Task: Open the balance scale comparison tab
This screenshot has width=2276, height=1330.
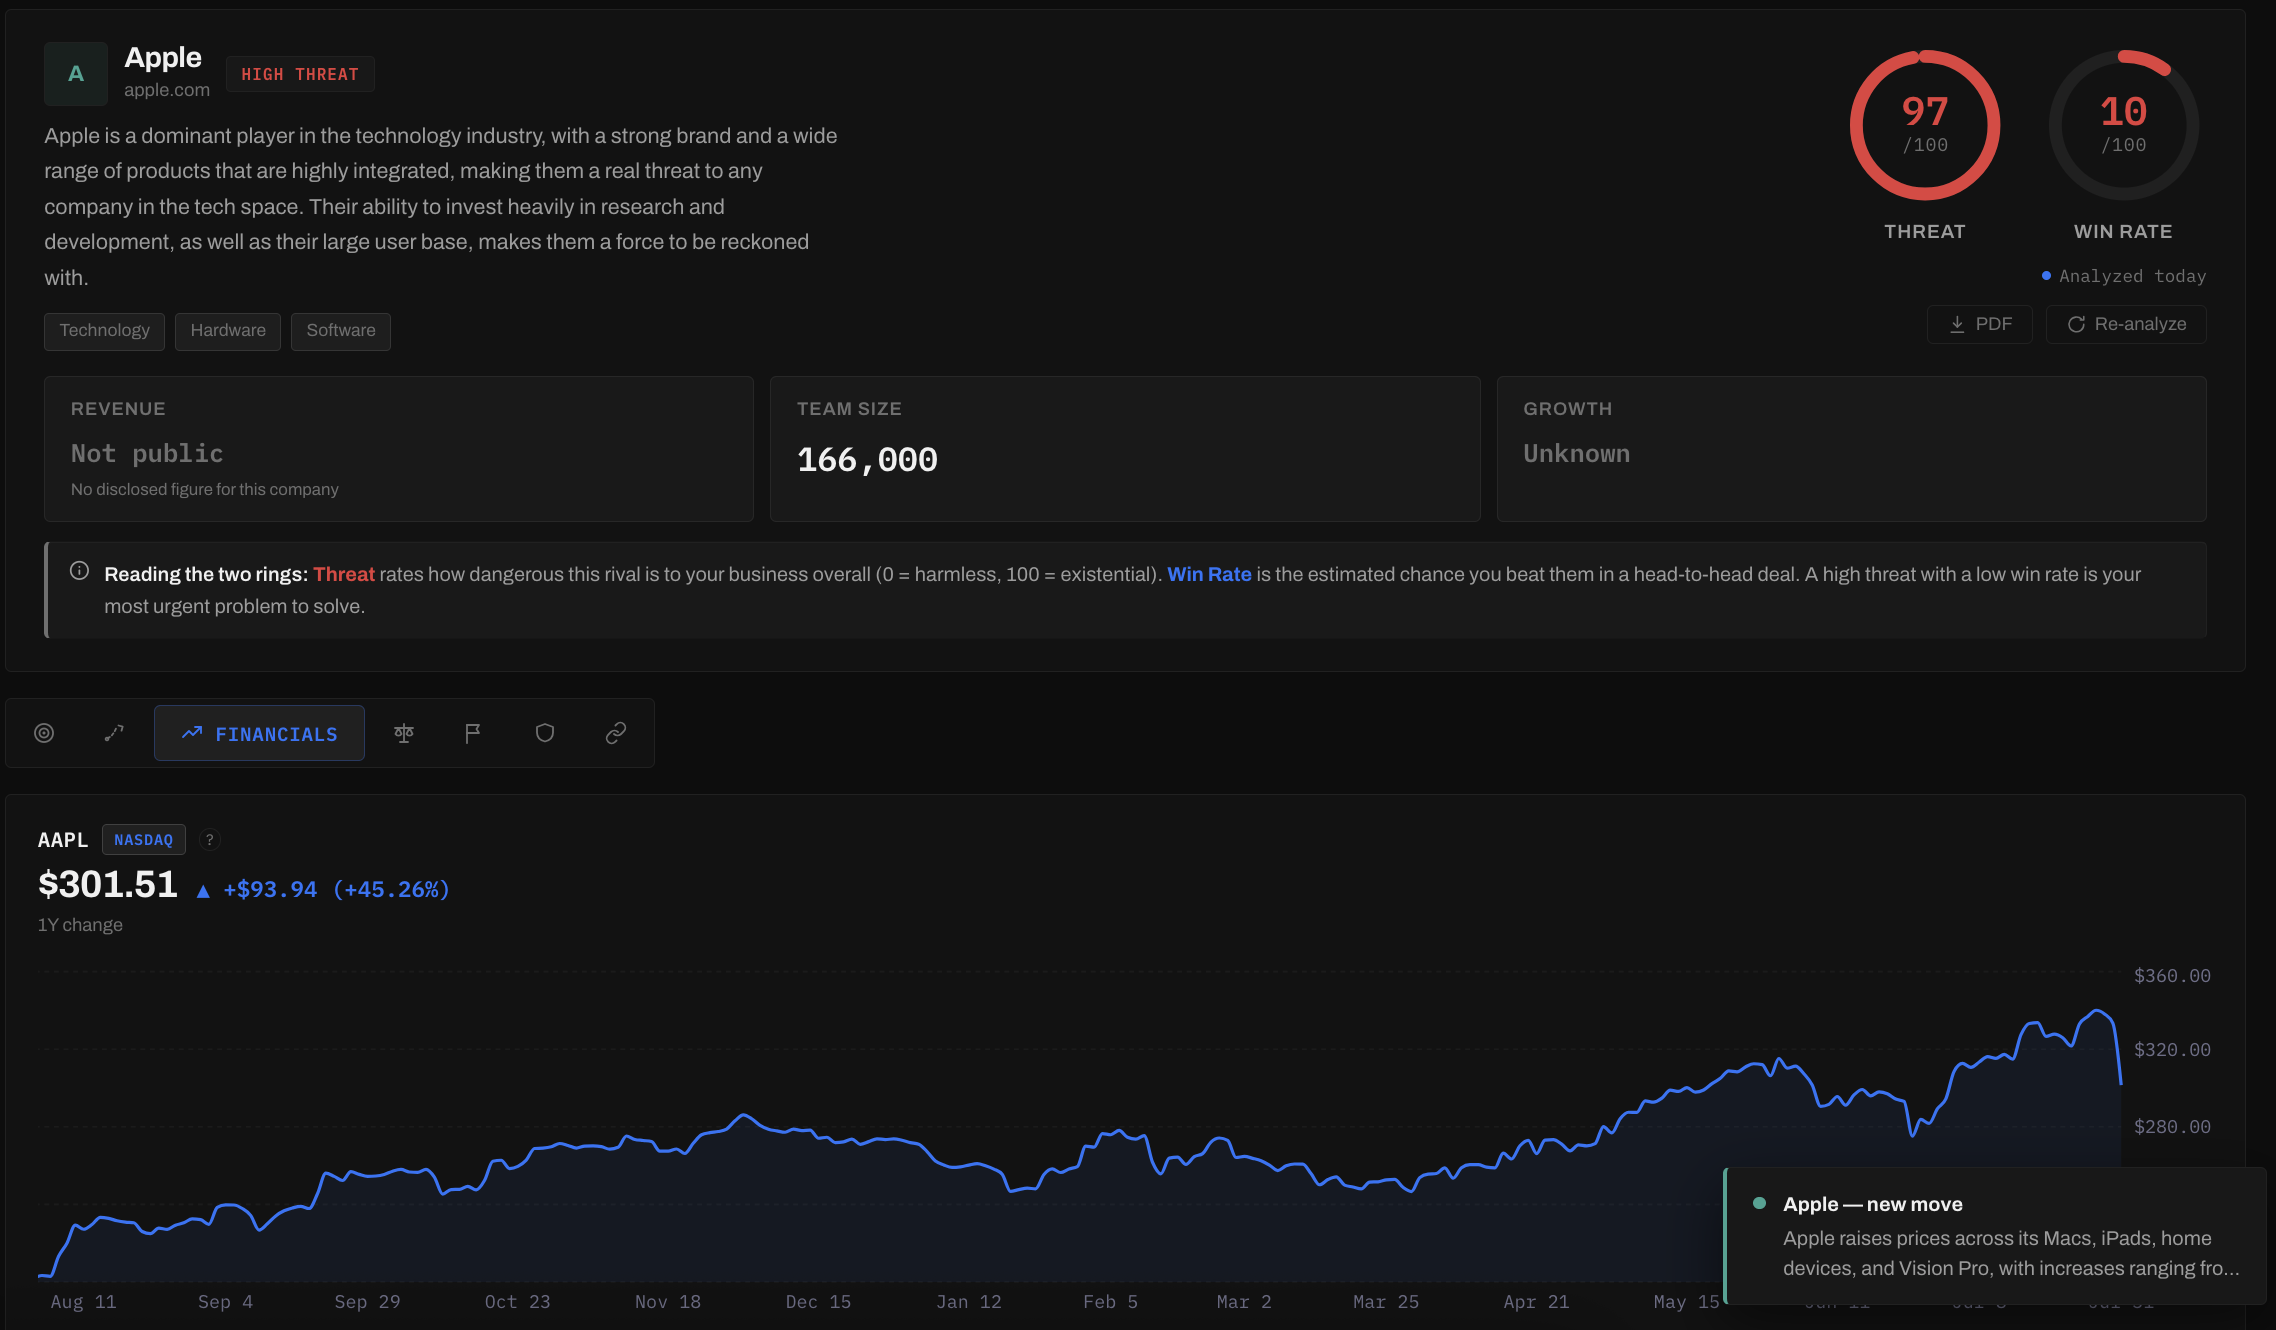Action: 404,733
